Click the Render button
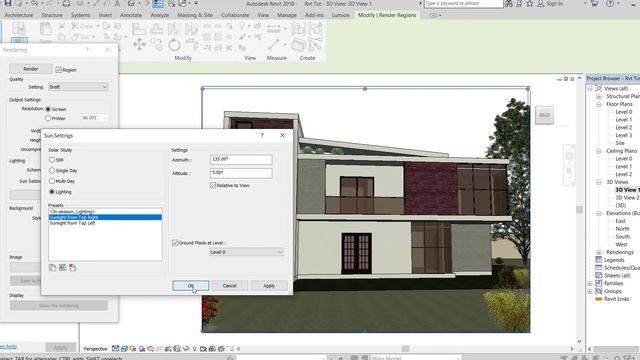Viewport: 640px width, 360px height. [x=31, y=69]
